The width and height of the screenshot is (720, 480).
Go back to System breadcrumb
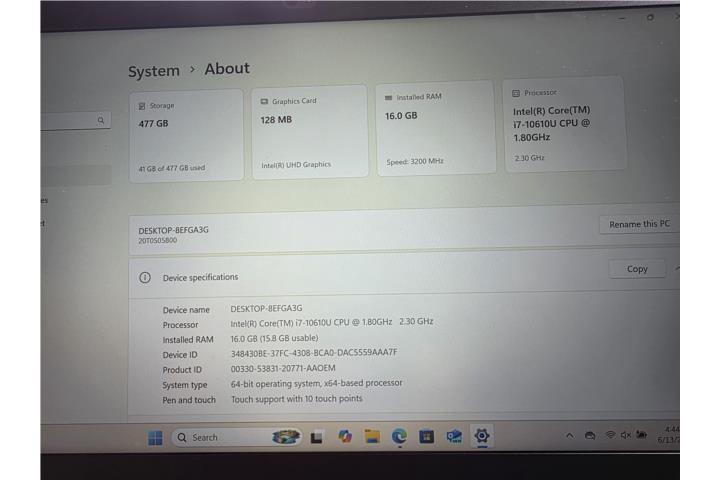click(x=154, y=71)
